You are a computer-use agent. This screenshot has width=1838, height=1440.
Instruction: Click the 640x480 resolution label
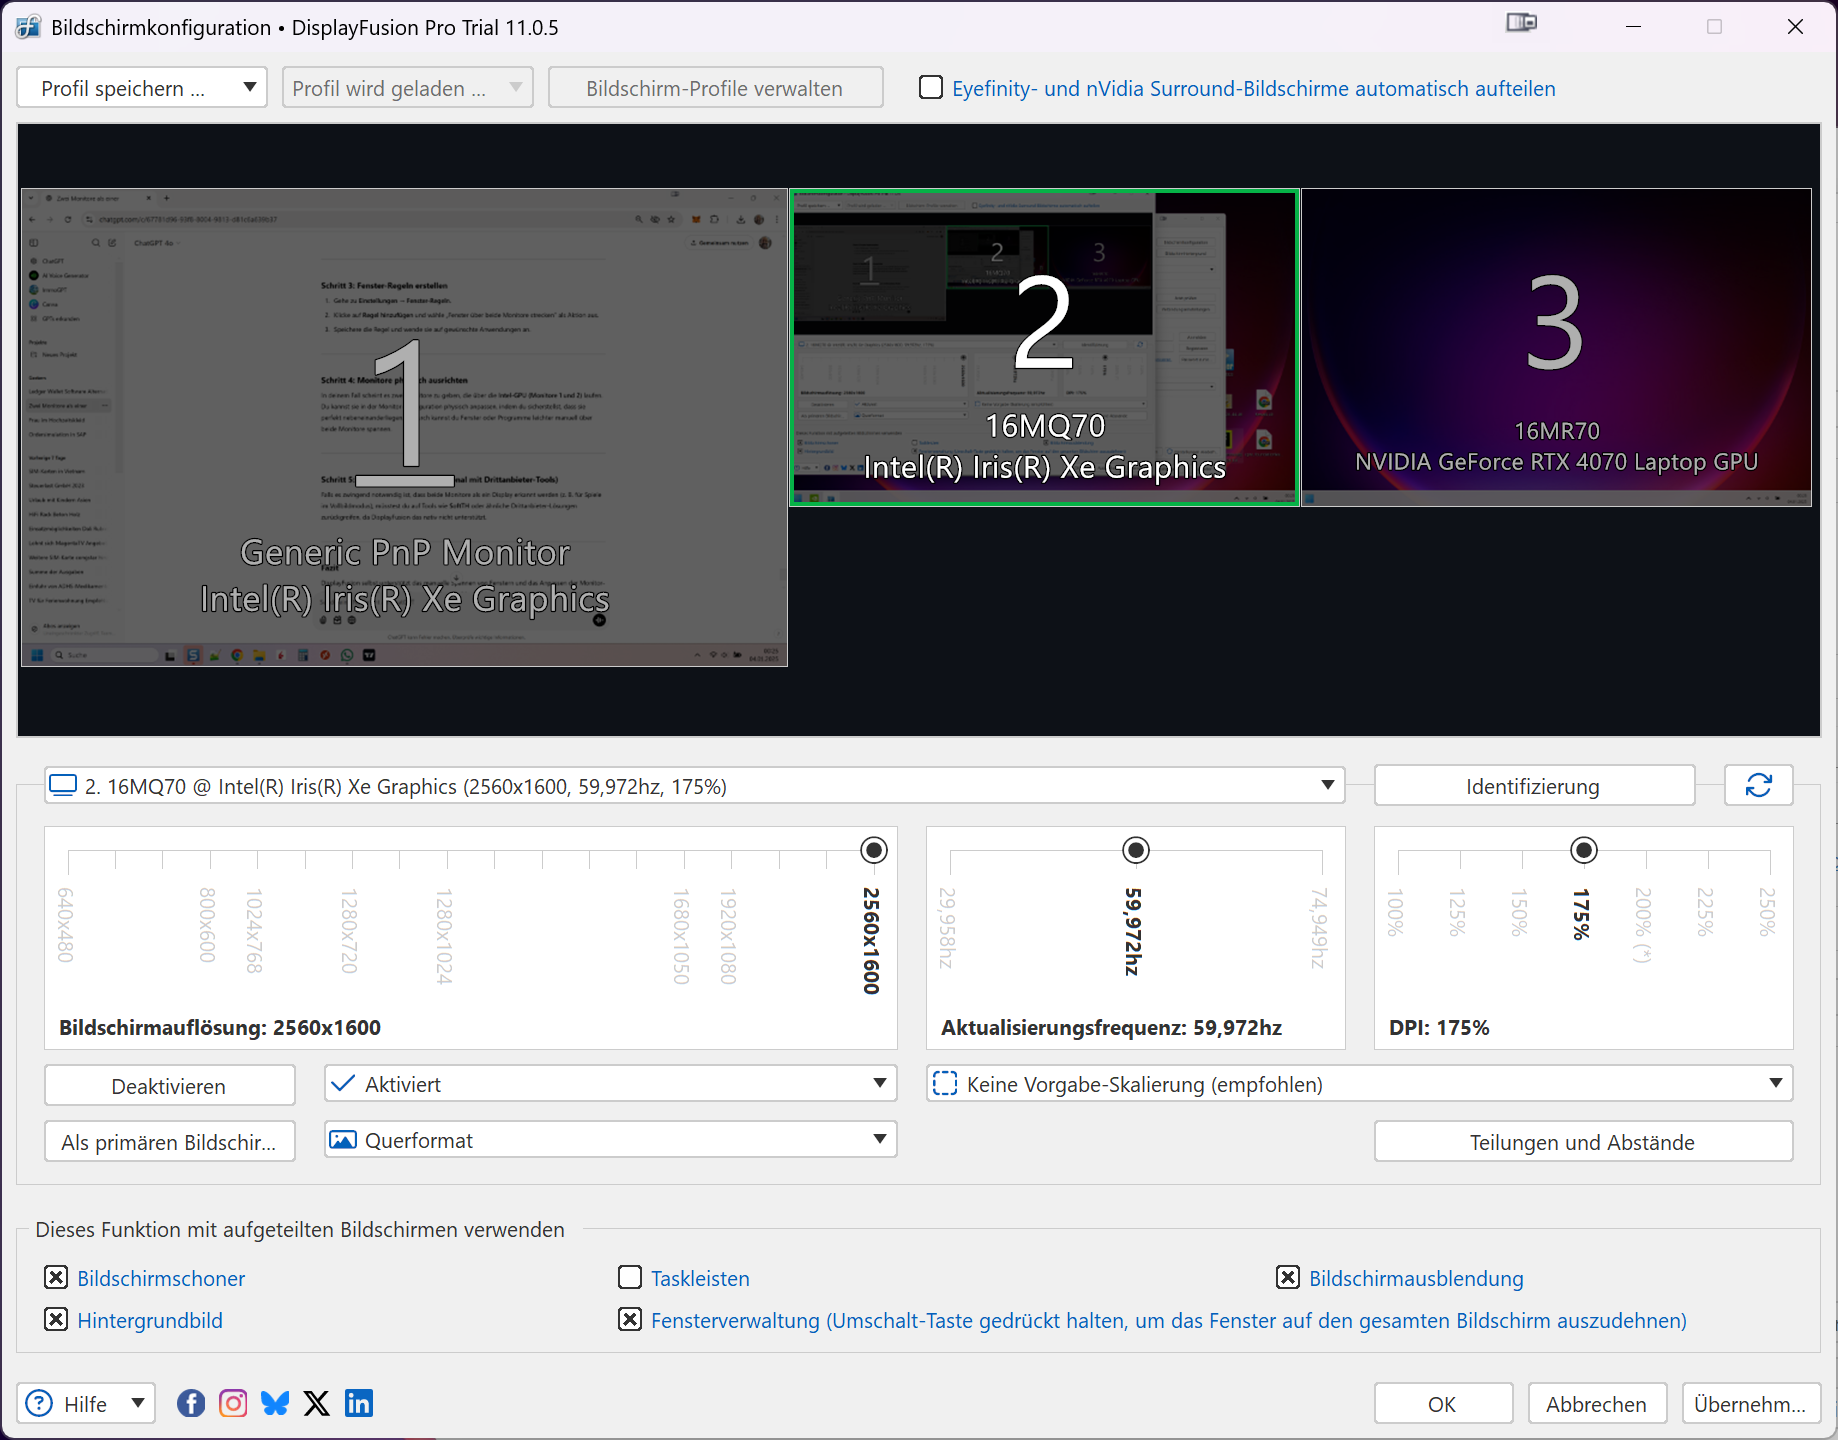[x=66, y=925]
